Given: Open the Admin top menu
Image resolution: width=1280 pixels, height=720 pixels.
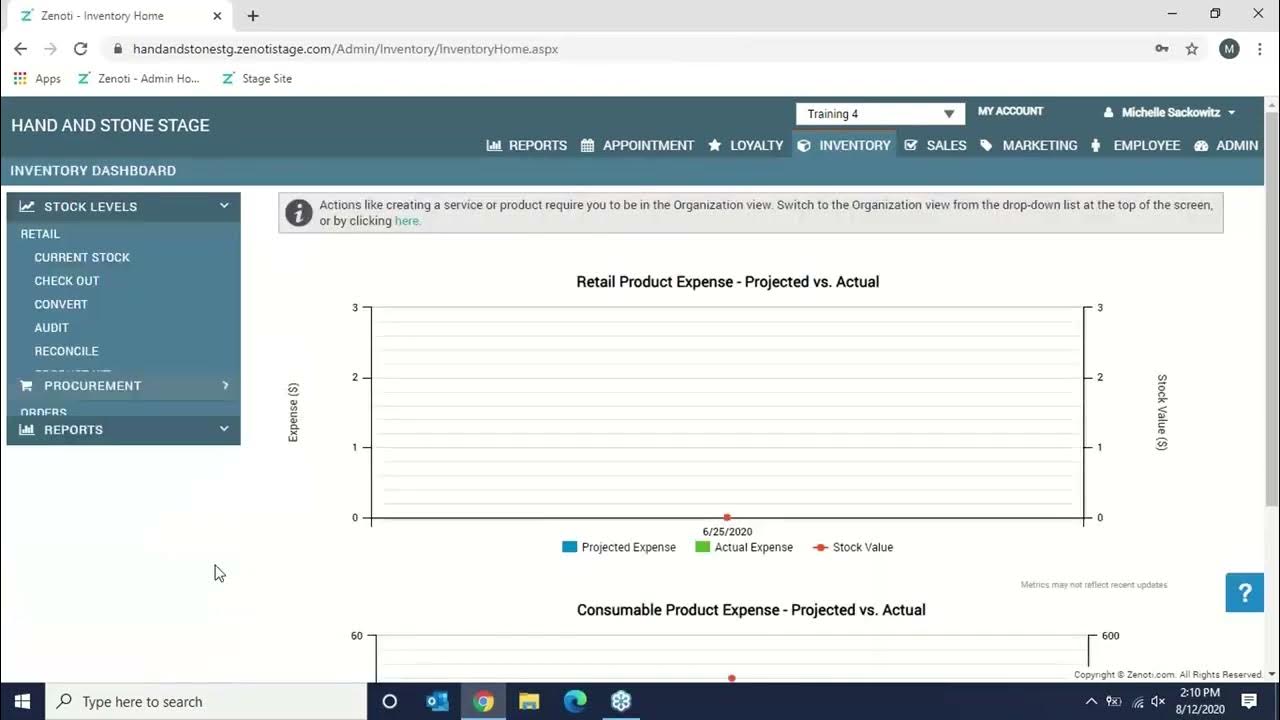Looking at the screenshot, I should tap(1226, 145).
